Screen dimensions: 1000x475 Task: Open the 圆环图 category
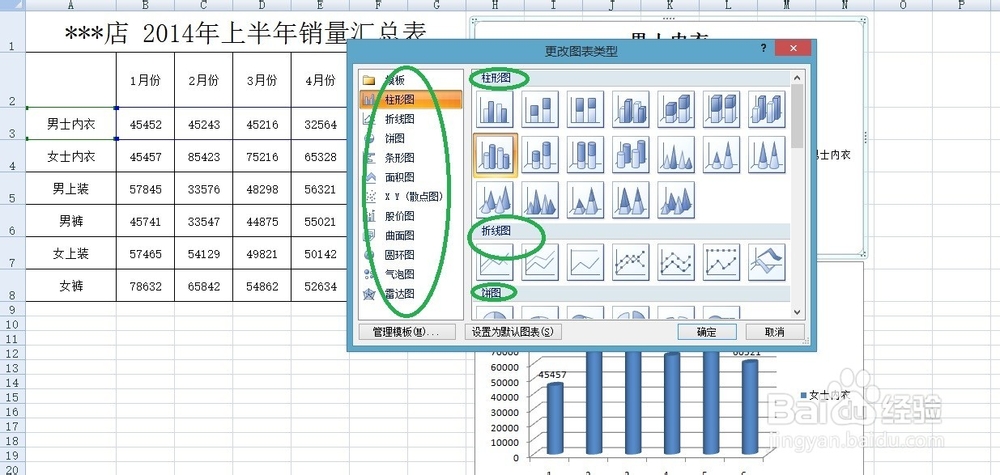(x=410, y=255)
